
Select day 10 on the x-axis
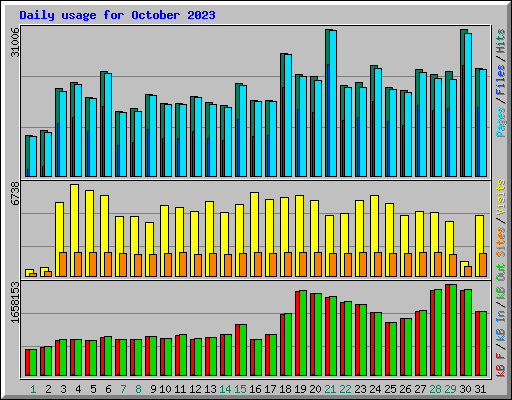tap(165, 389)
